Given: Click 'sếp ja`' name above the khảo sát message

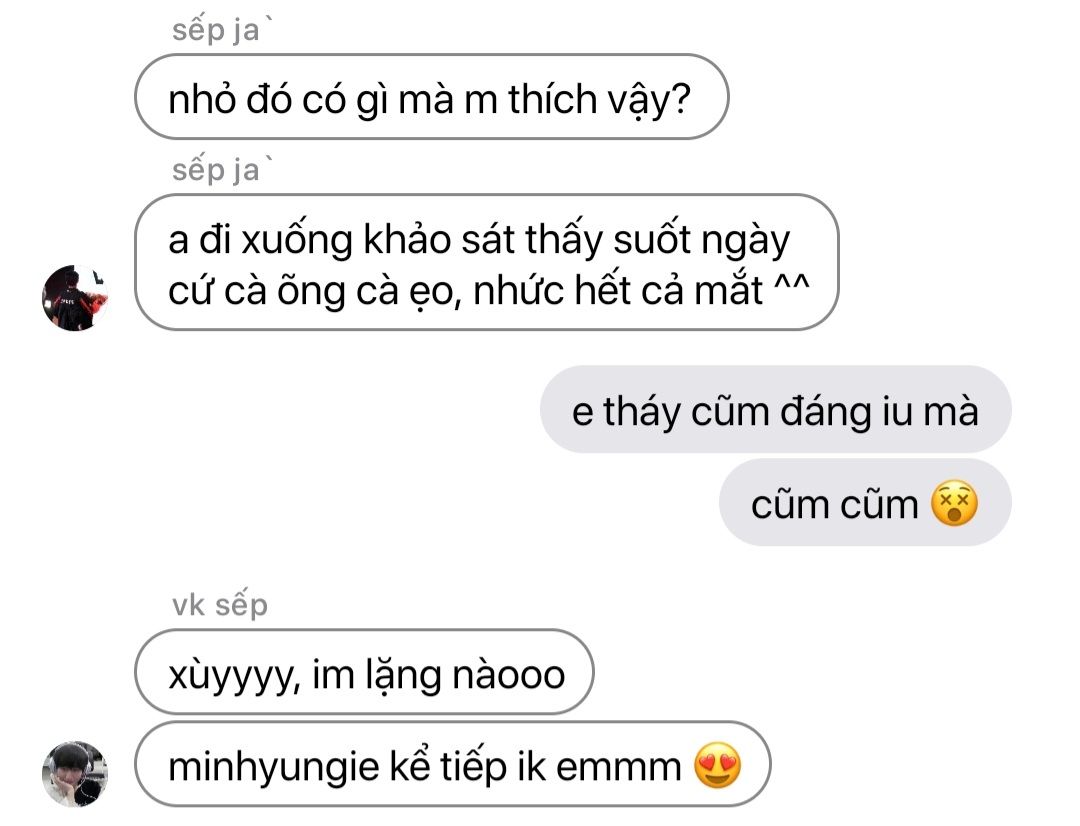Looking at the screenshot, I should (x=222, y=169).
